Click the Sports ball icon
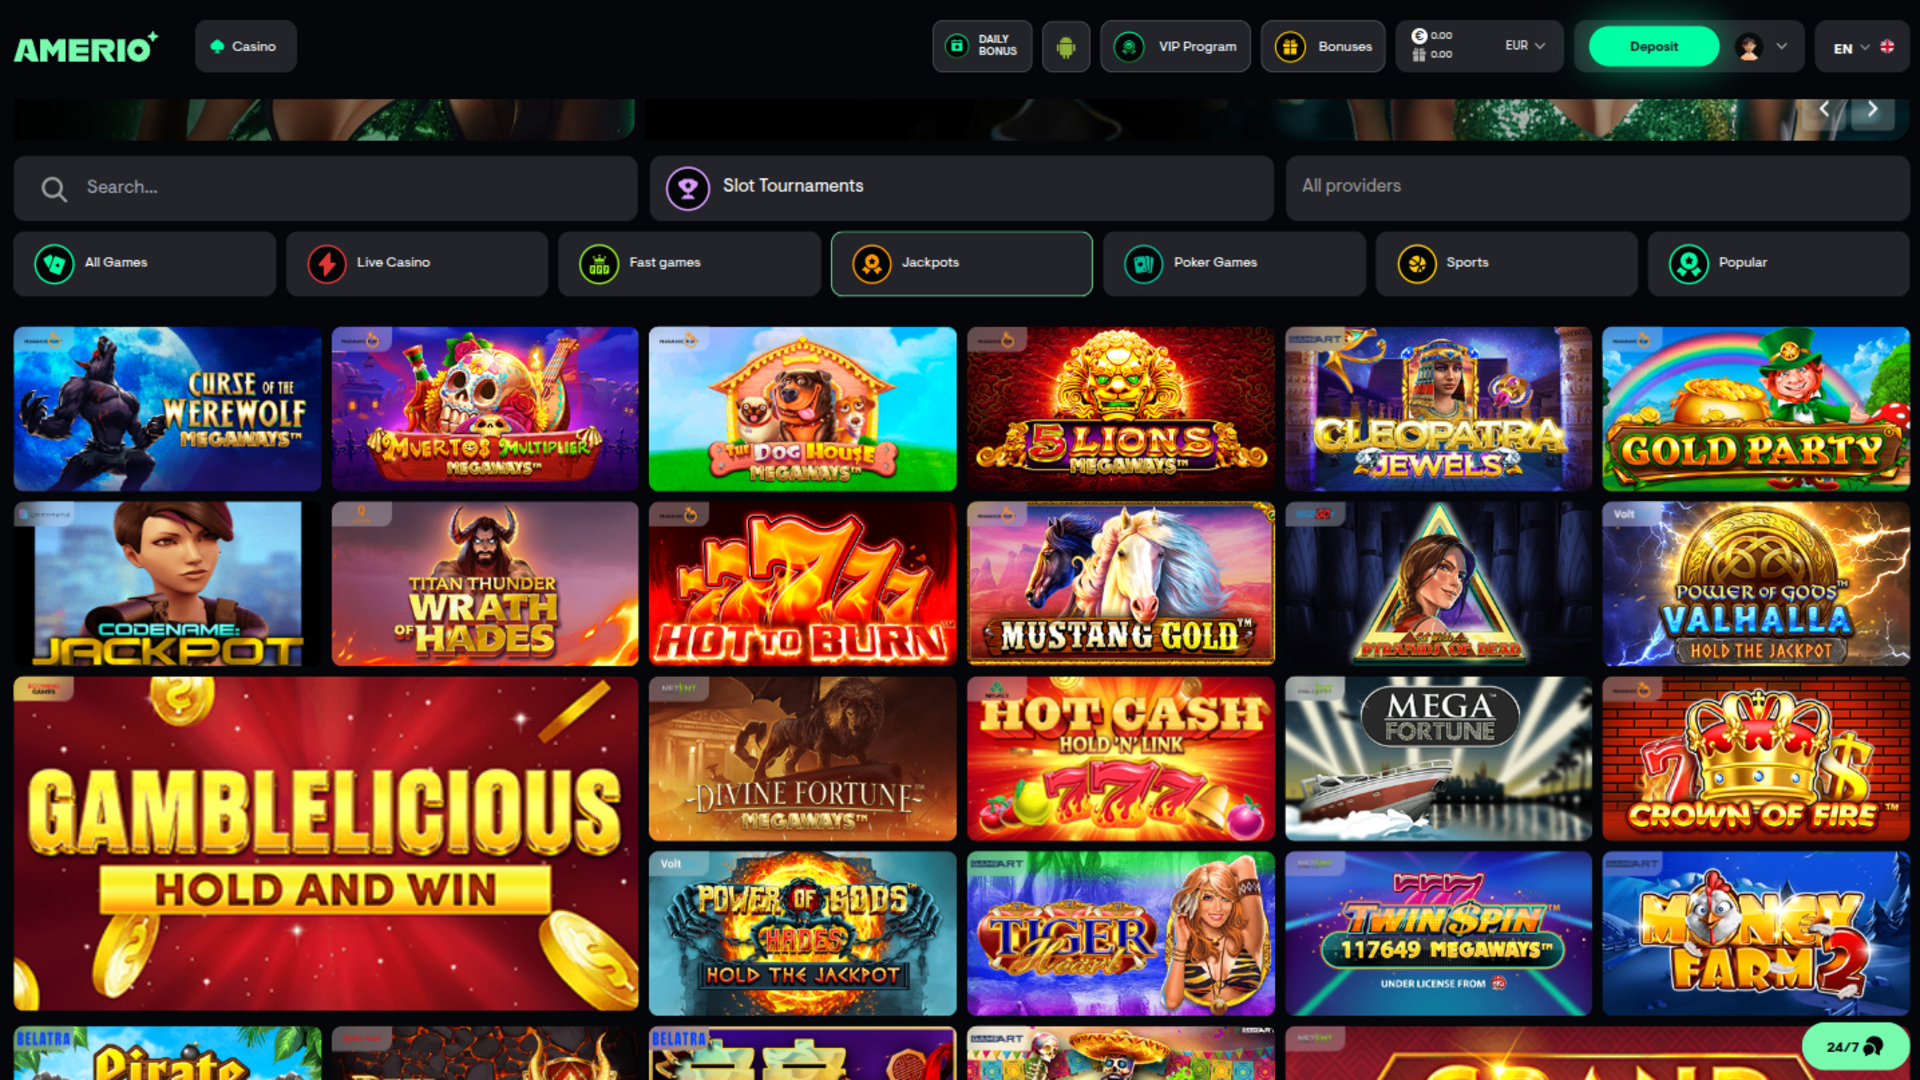Image resolution: width=1920 pixels, height=1080 pixels. (x=1417, y=263)
